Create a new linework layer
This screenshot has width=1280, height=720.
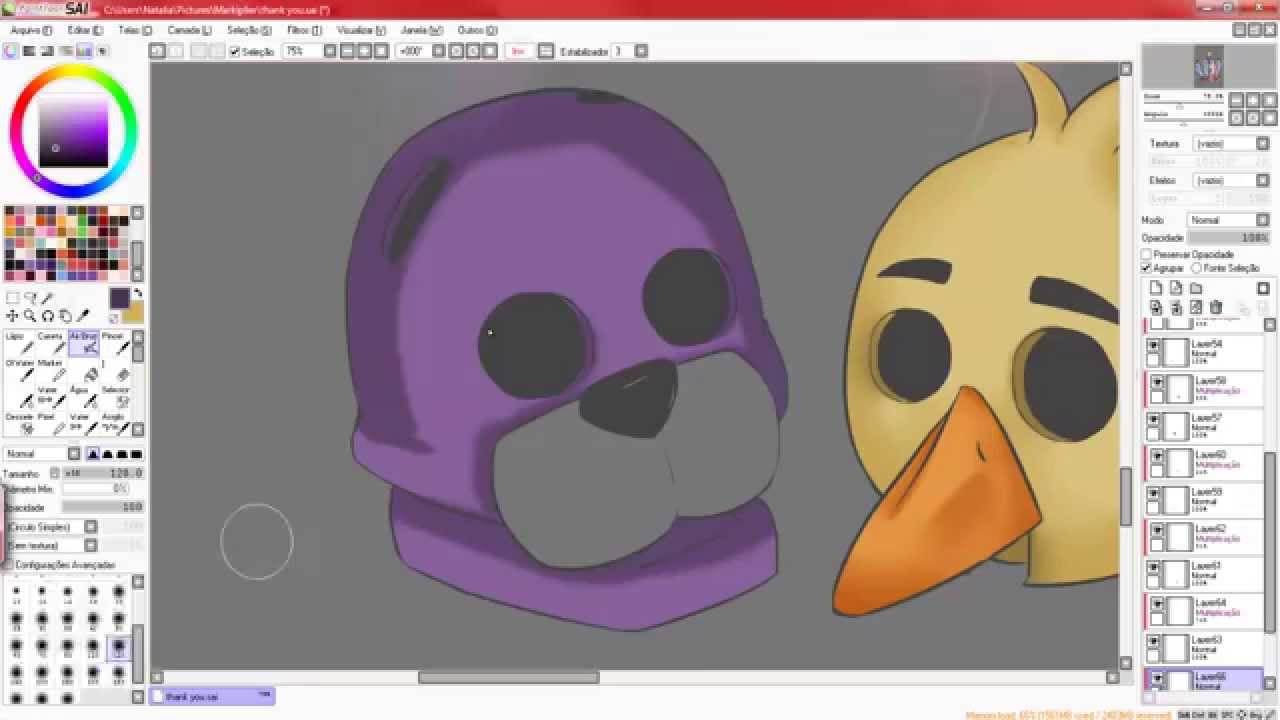[1176, 288]
